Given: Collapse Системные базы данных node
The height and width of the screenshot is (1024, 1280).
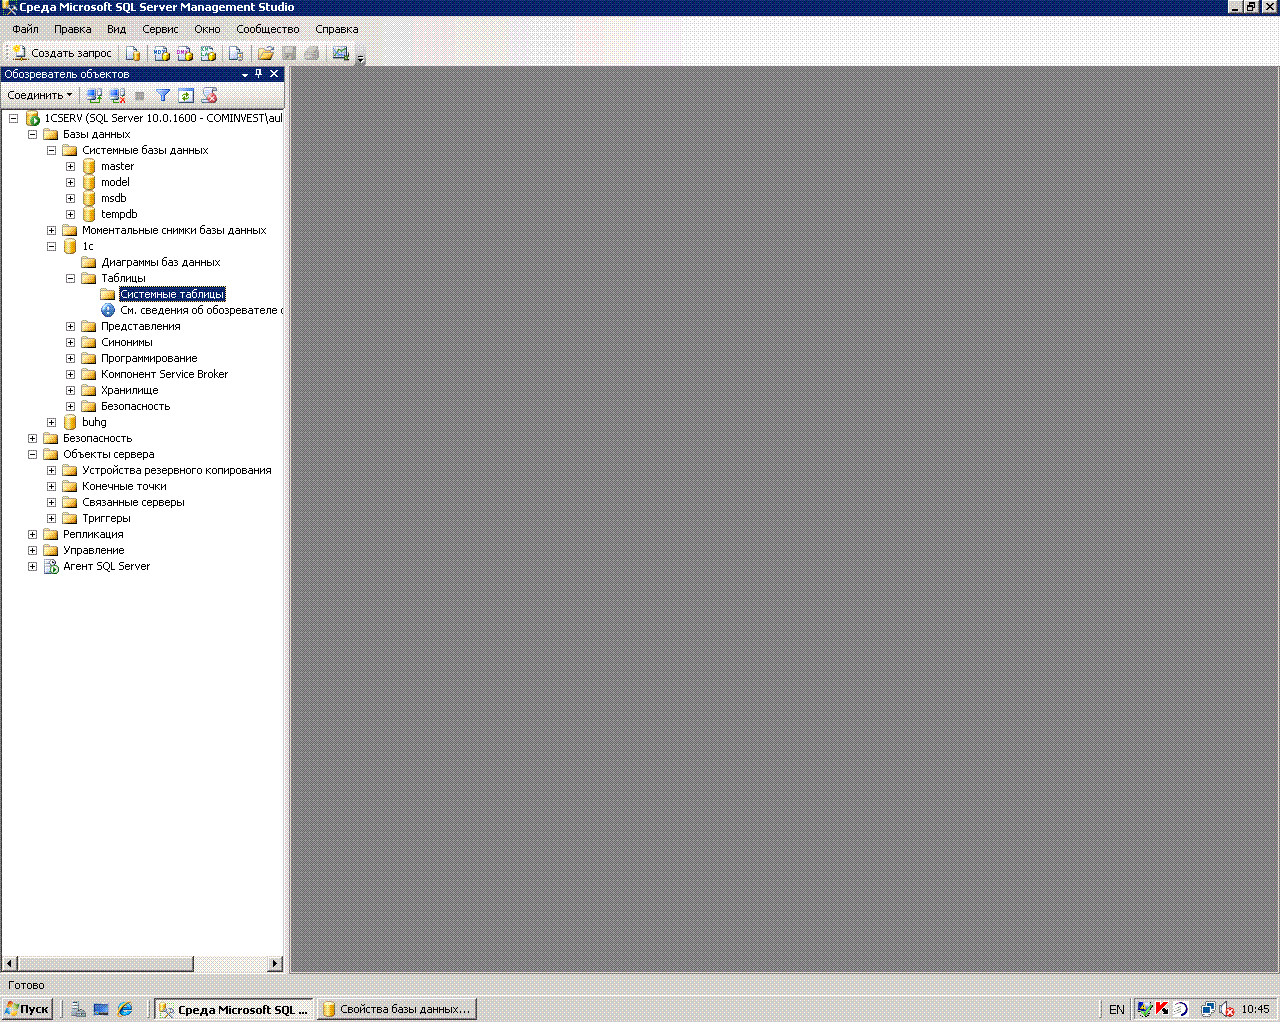Looking at the screenshot, I should click(x=51, y=150).
